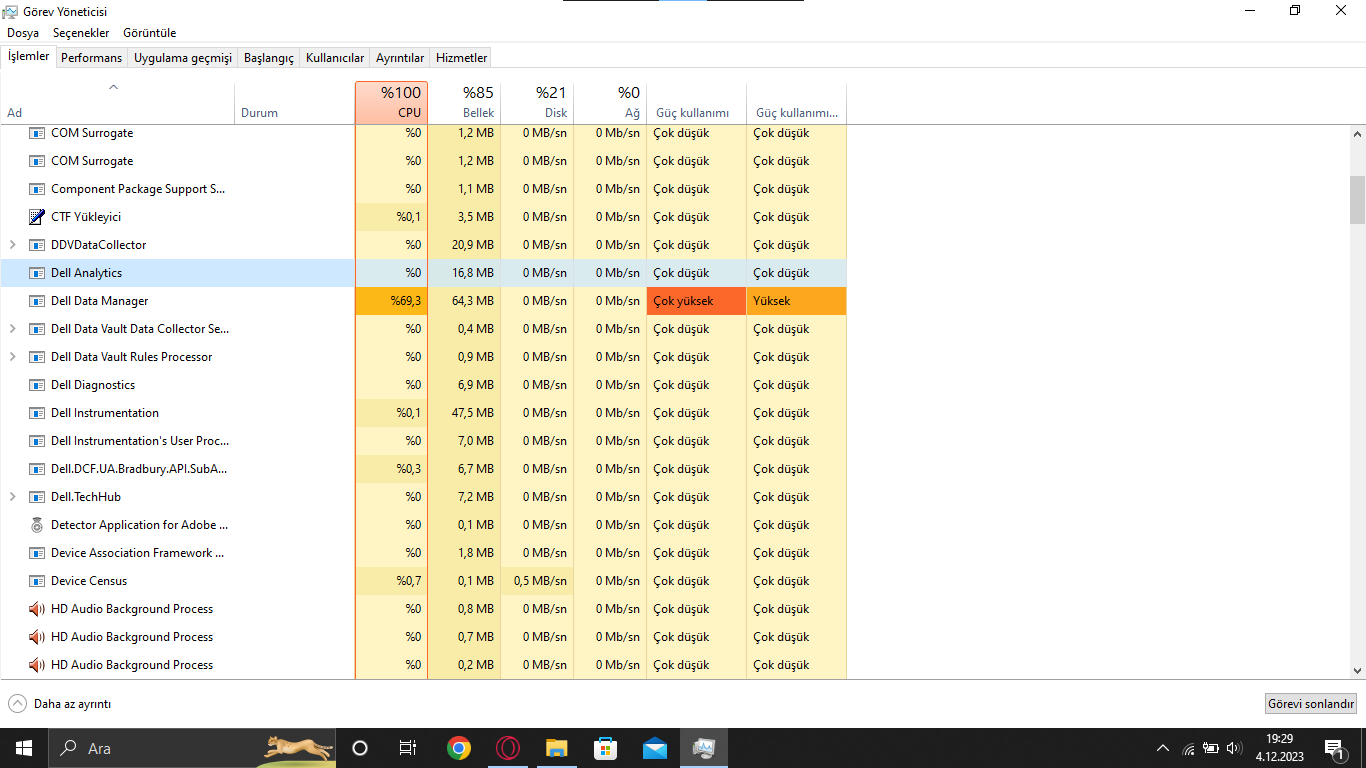This screenshot has height=768, width=1366.
Task: Click the %69,3 CPU cell
Action: coord(391,301)
